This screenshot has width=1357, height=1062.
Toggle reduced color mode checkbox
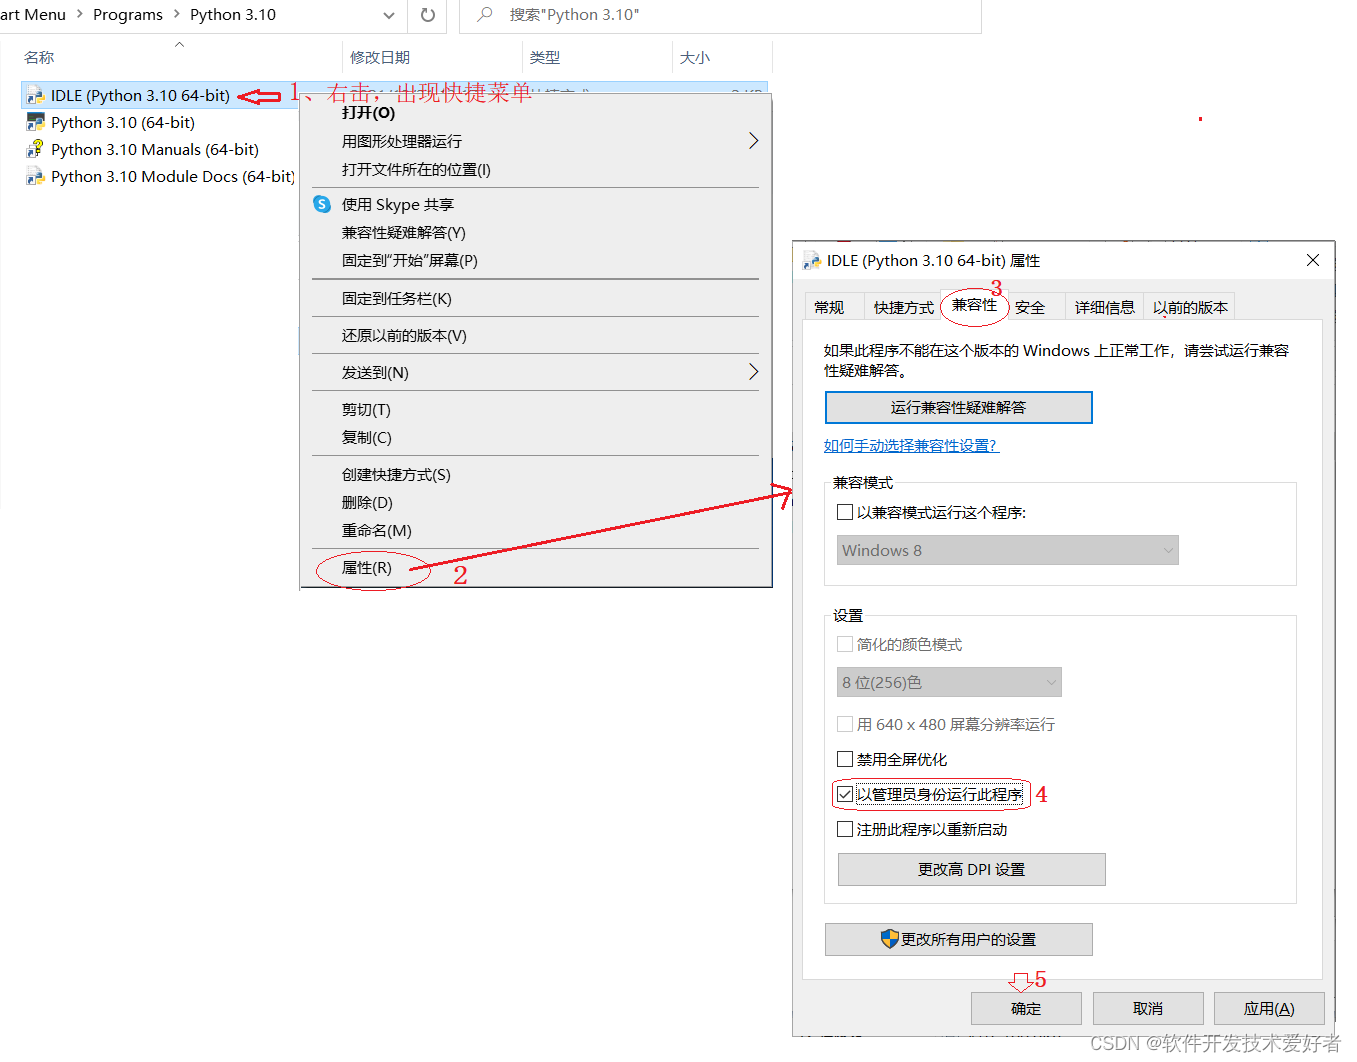(845, 644)
